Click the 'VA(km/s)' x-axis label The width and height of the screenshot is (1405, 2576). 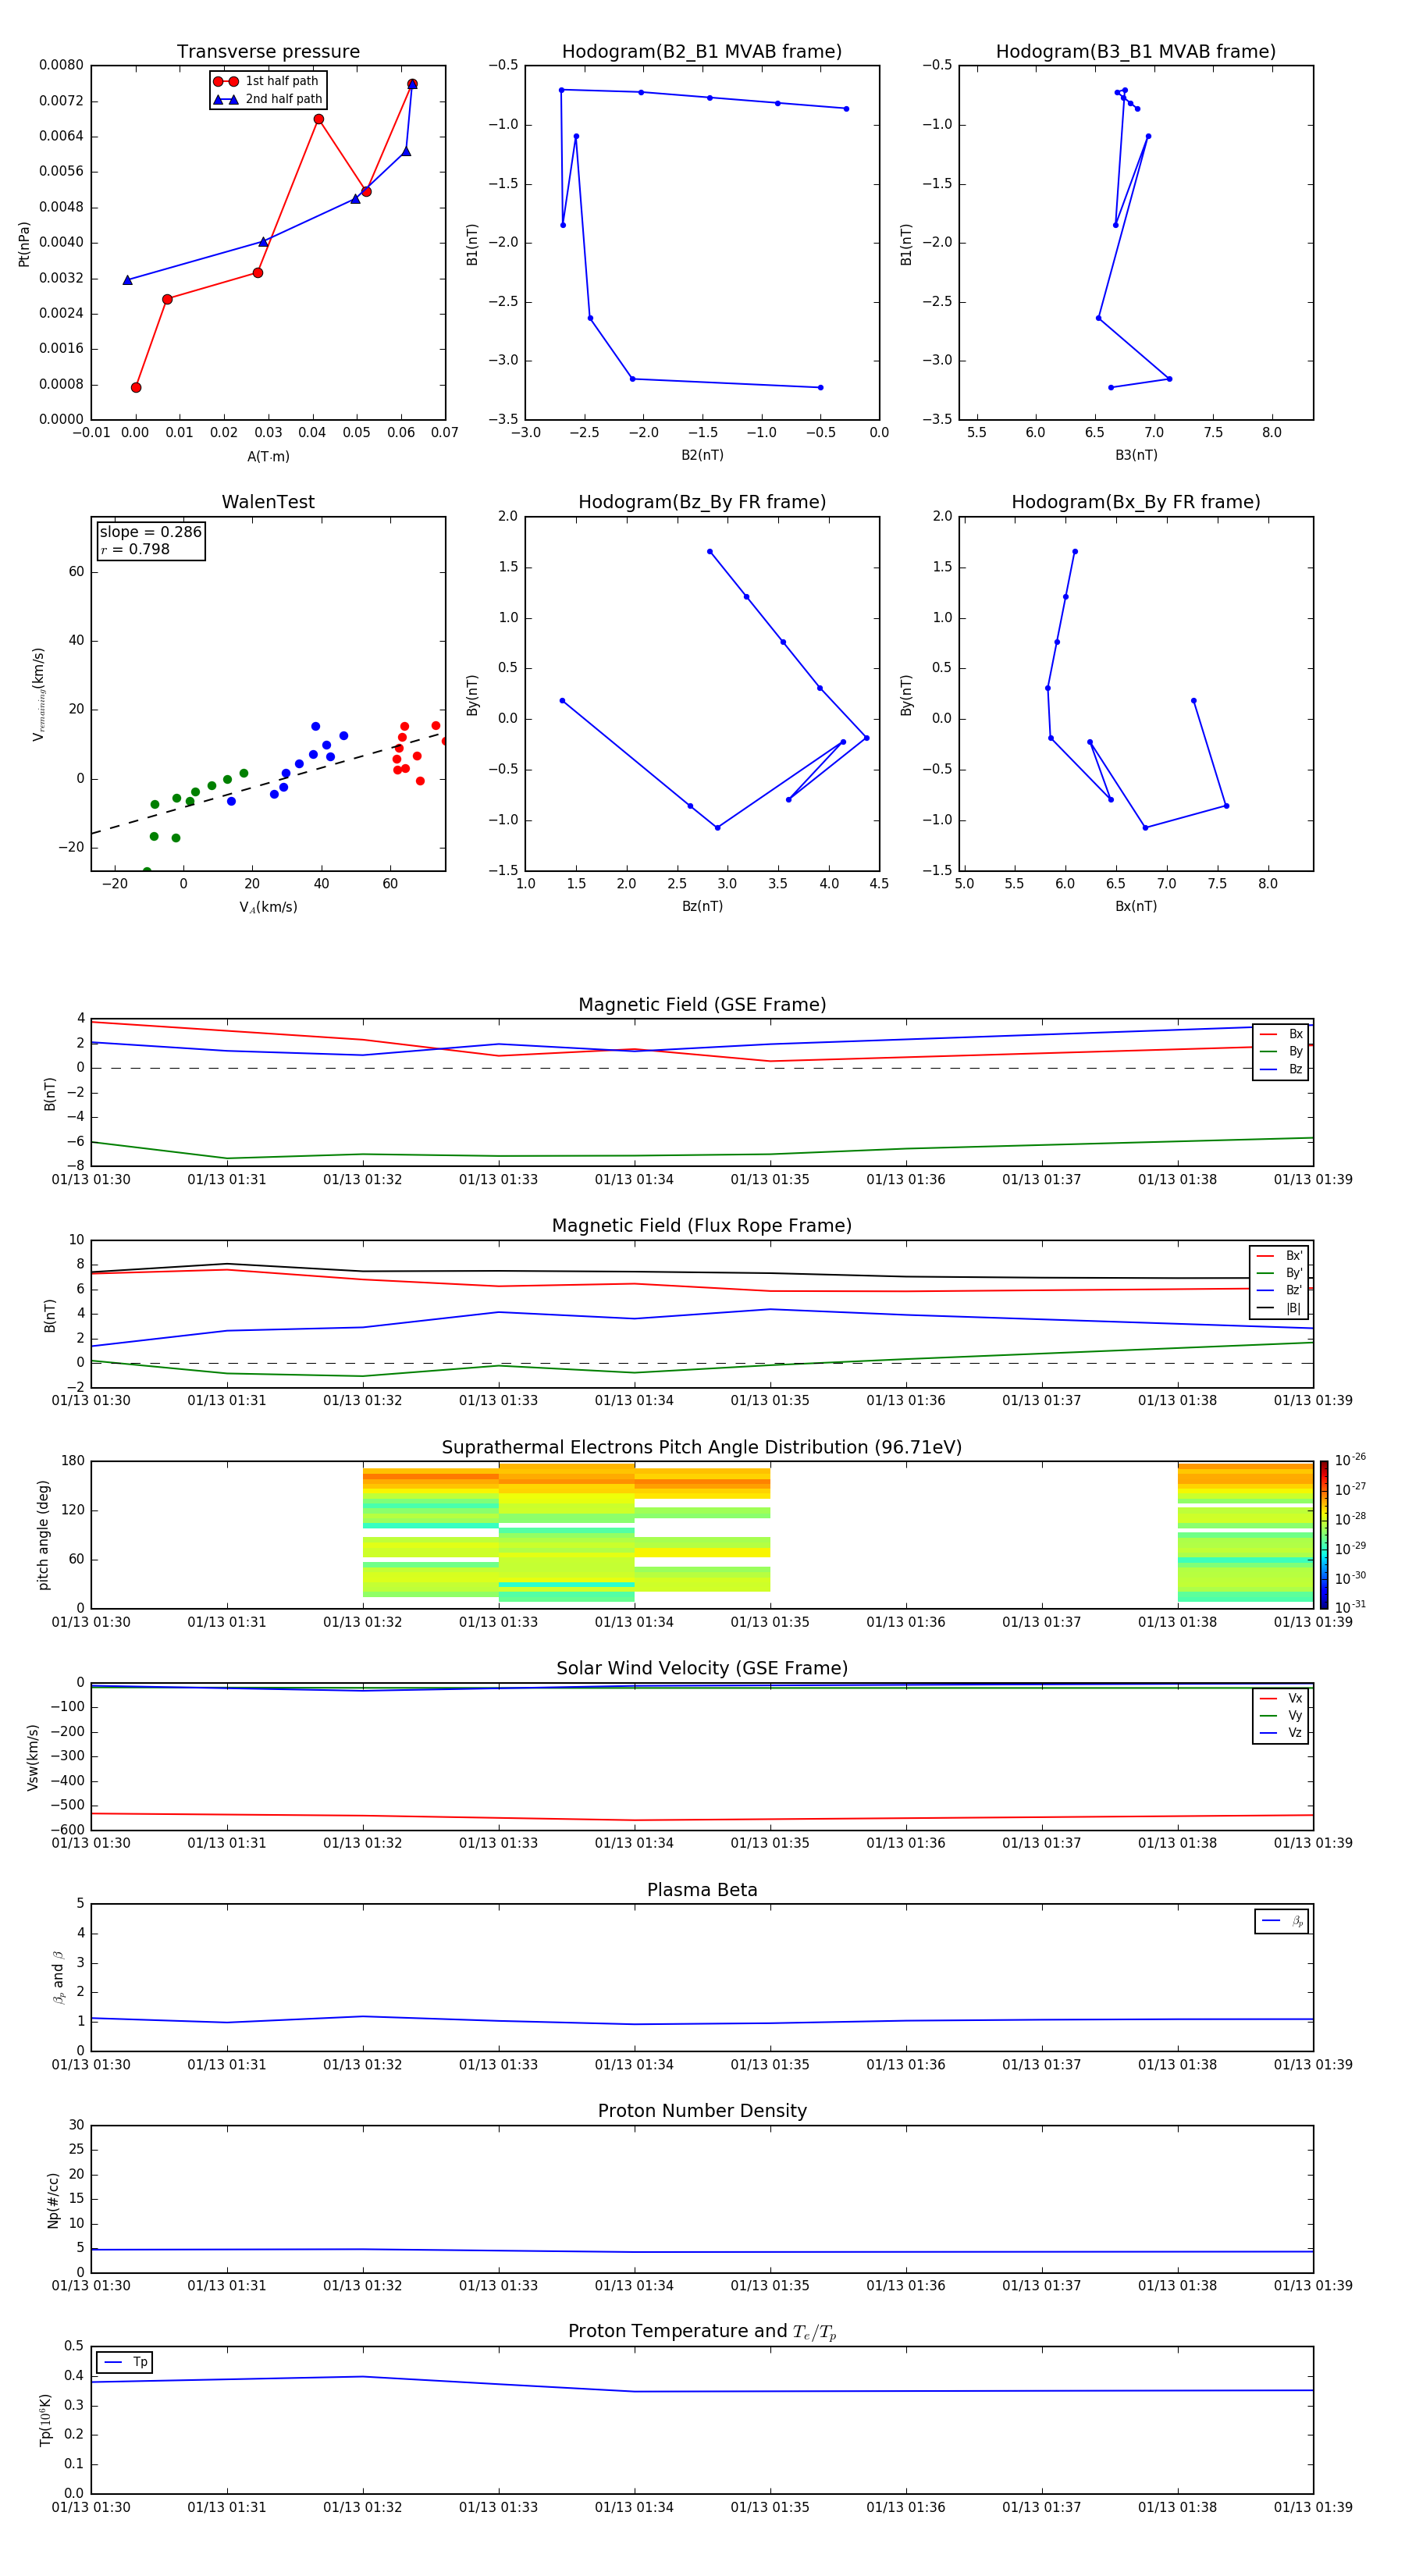pyautogui.click(x=268, y=907)
